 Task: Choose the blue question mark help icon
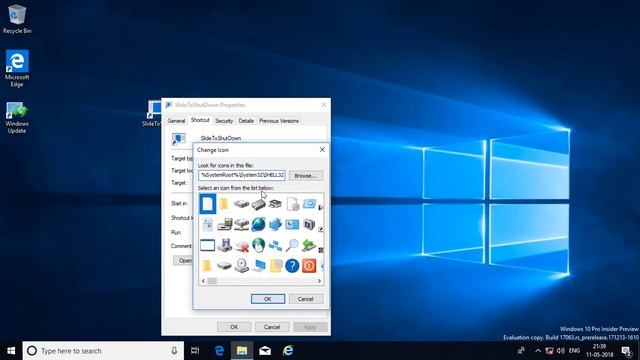292,266
